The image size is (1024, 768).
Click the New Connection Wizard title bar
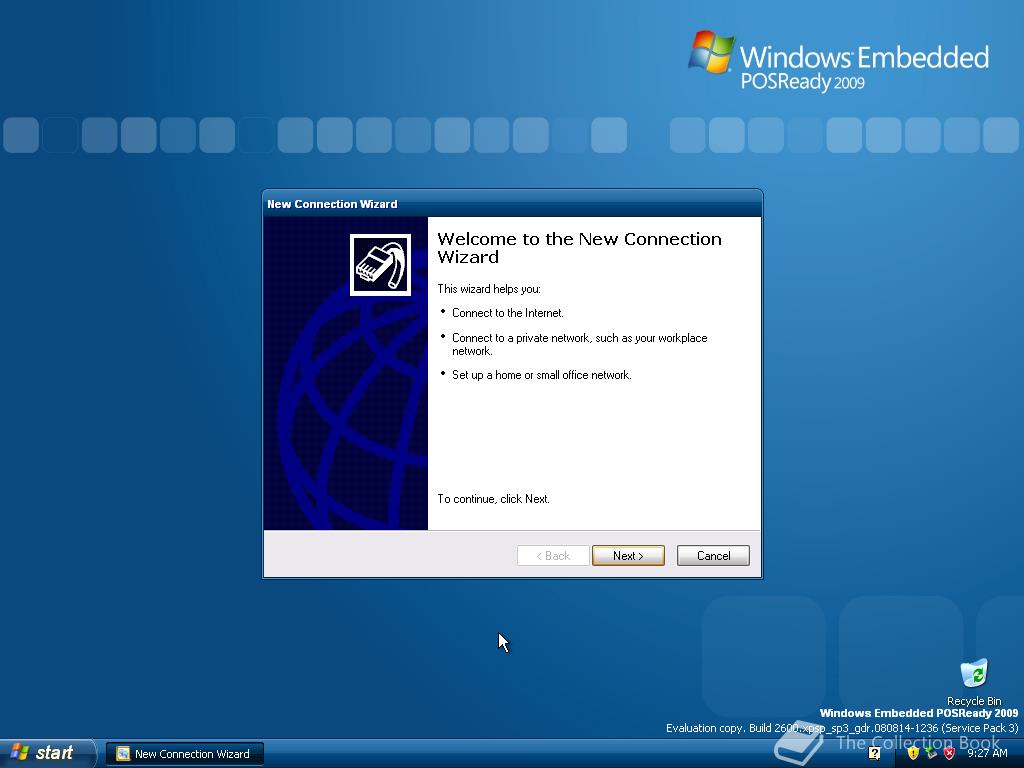coord(512,204)
